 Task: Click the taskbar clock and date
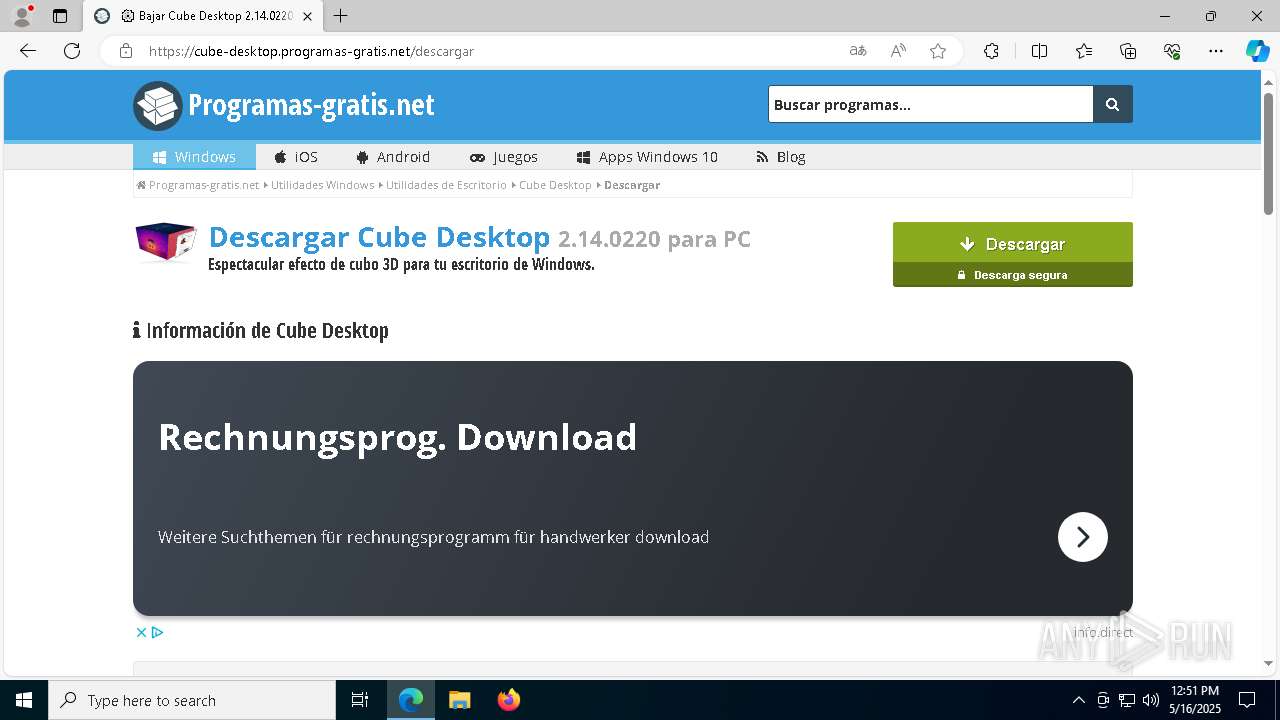[x=1195, y=700]
